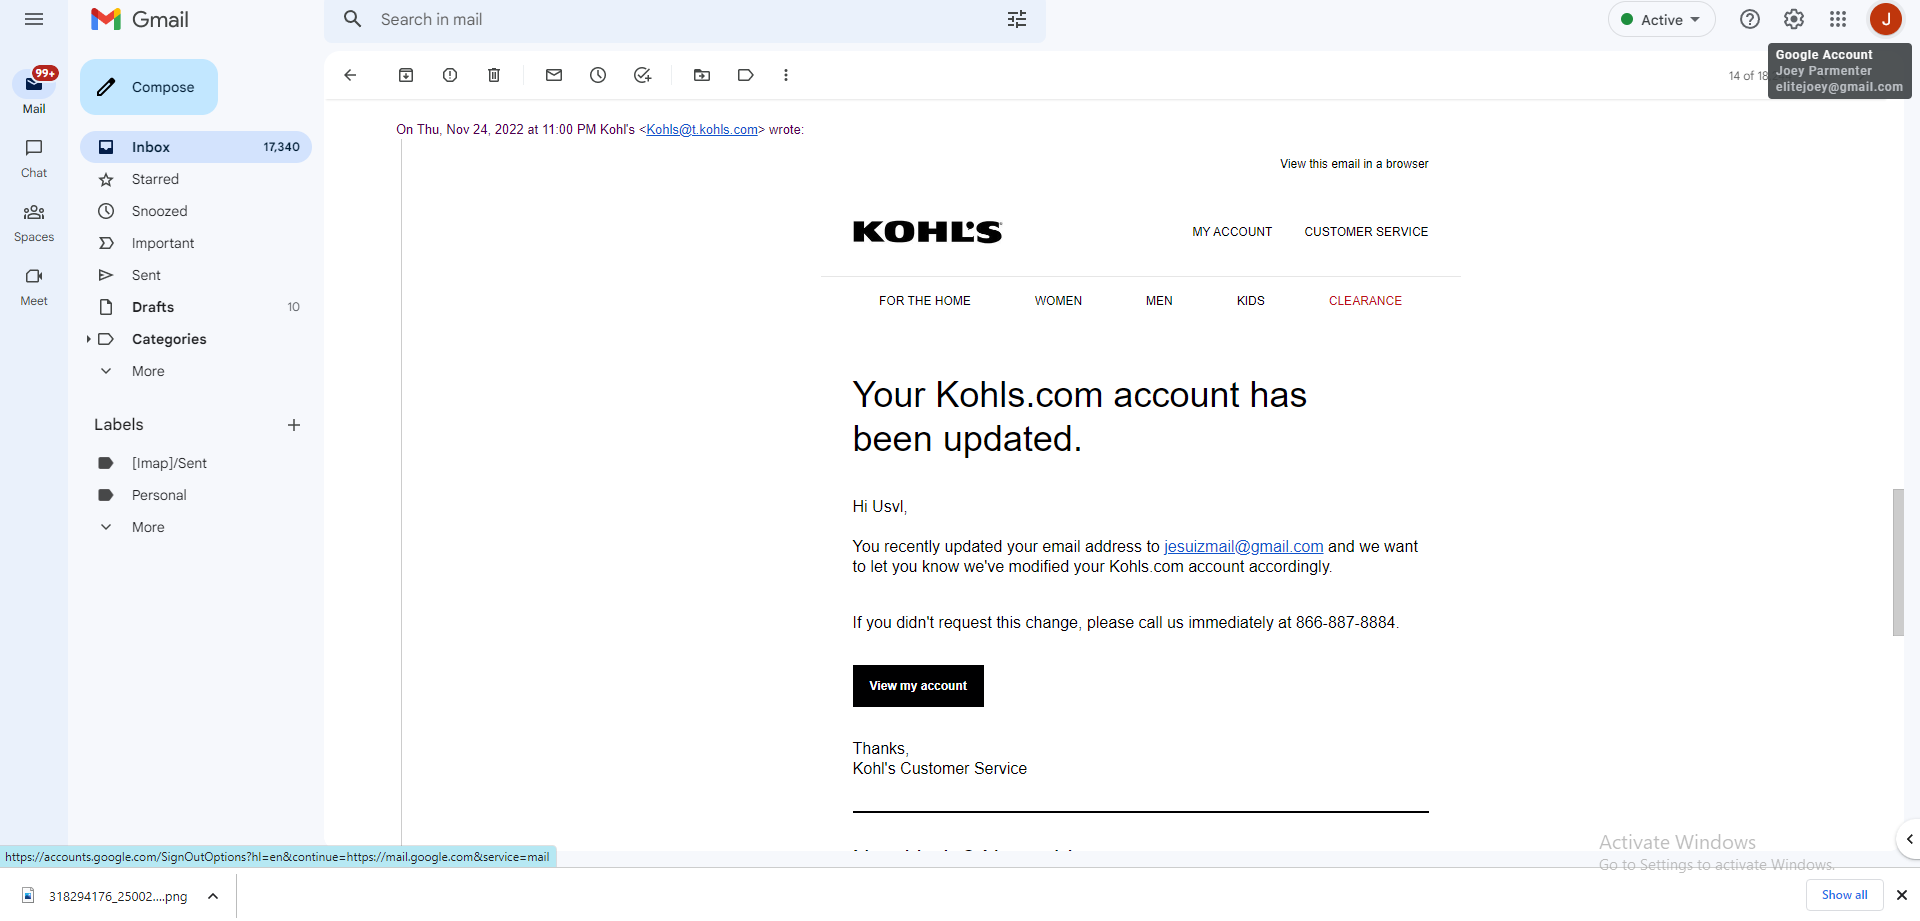Open the jesuizmail@gmail.com link
The height and width of the screenshot is (921, 1920).
[x=1243, y=546]
